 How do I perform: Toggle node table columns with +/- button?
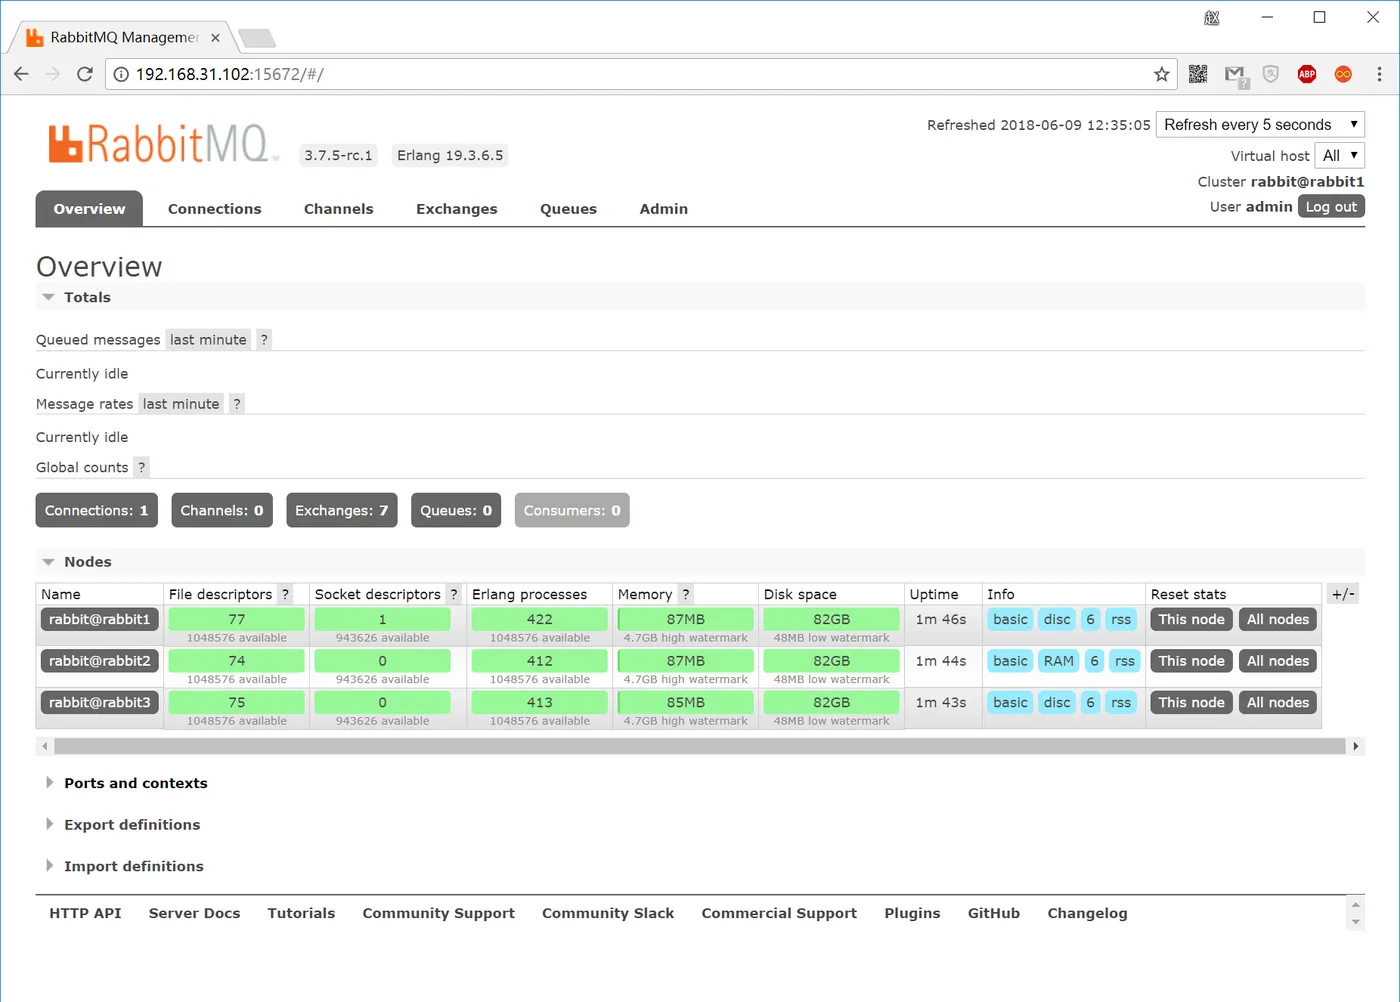[x=1343, y=594]
